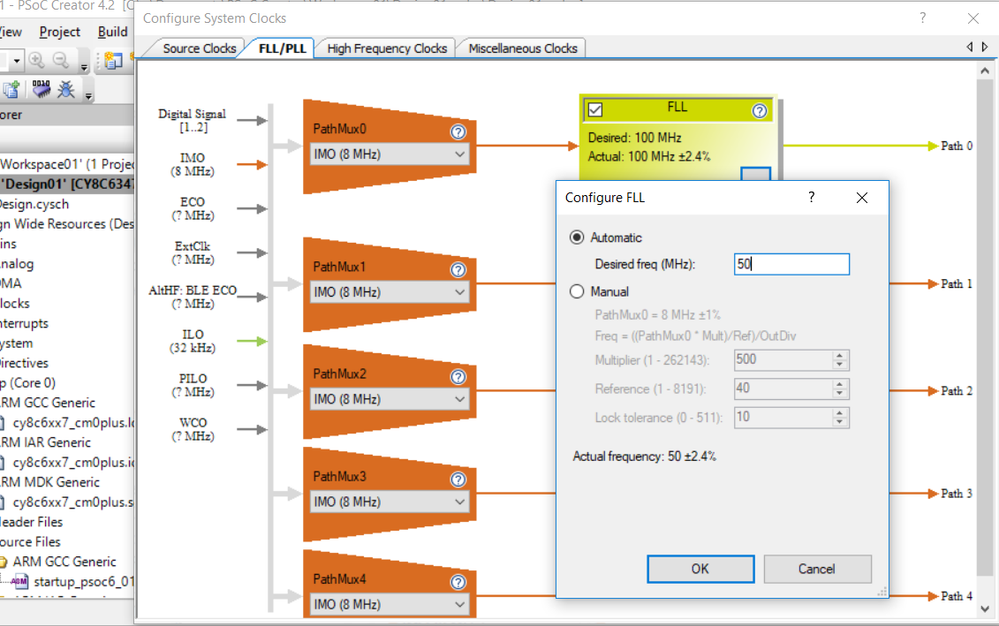Click the zoom out toolbar icon
The image size is (999, 626).
click(61, 60)
